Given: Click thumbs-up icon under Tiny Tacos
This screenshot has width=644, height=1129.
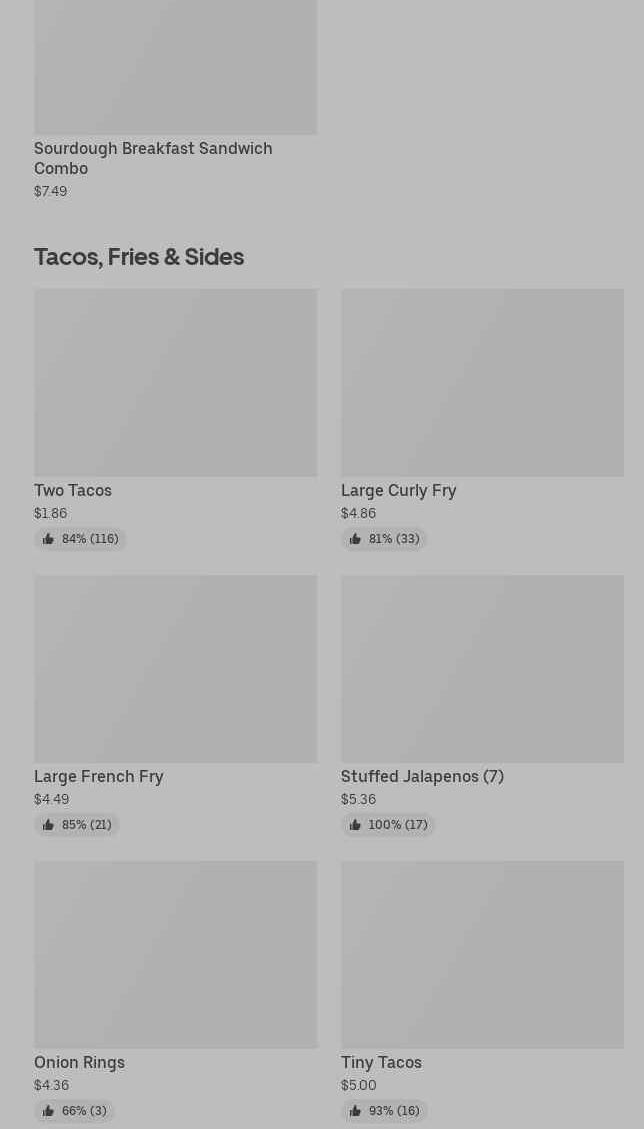Looking at the screenshot, I should click(355, 1111).
